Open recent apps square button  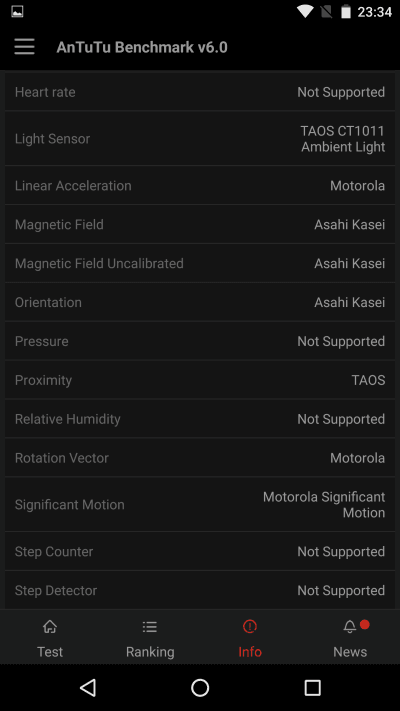[x=312, y=687]
